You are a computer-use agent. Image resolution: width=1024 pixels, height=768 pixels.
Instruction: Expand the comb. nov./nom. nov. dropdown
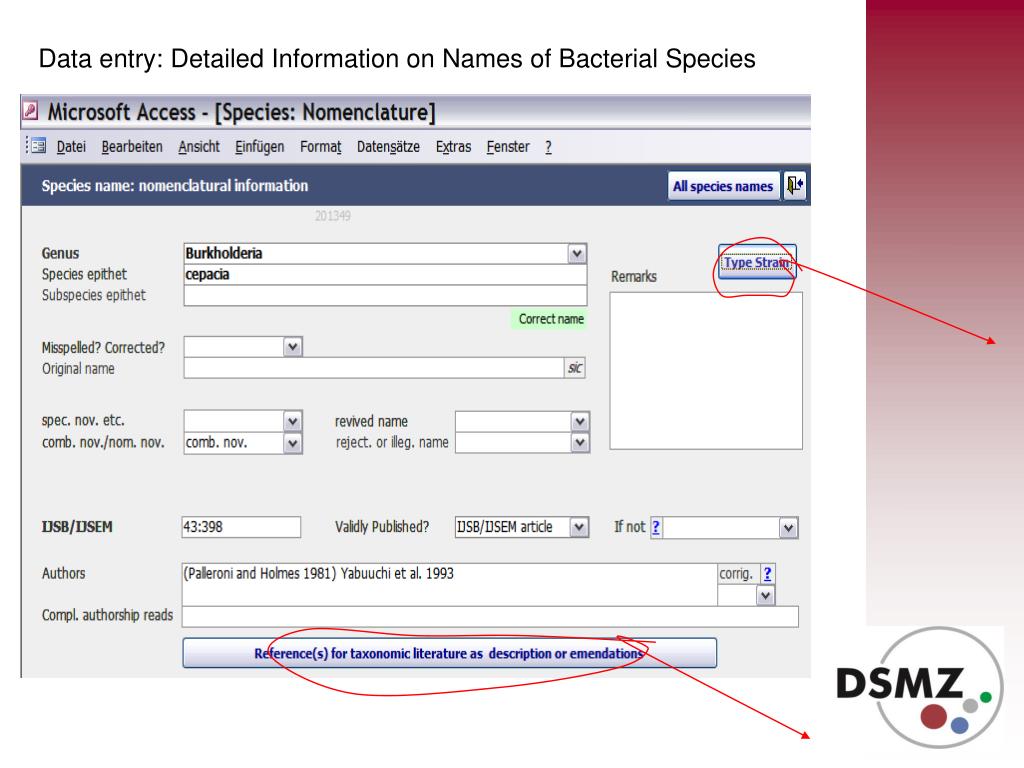tap(293, 443)
